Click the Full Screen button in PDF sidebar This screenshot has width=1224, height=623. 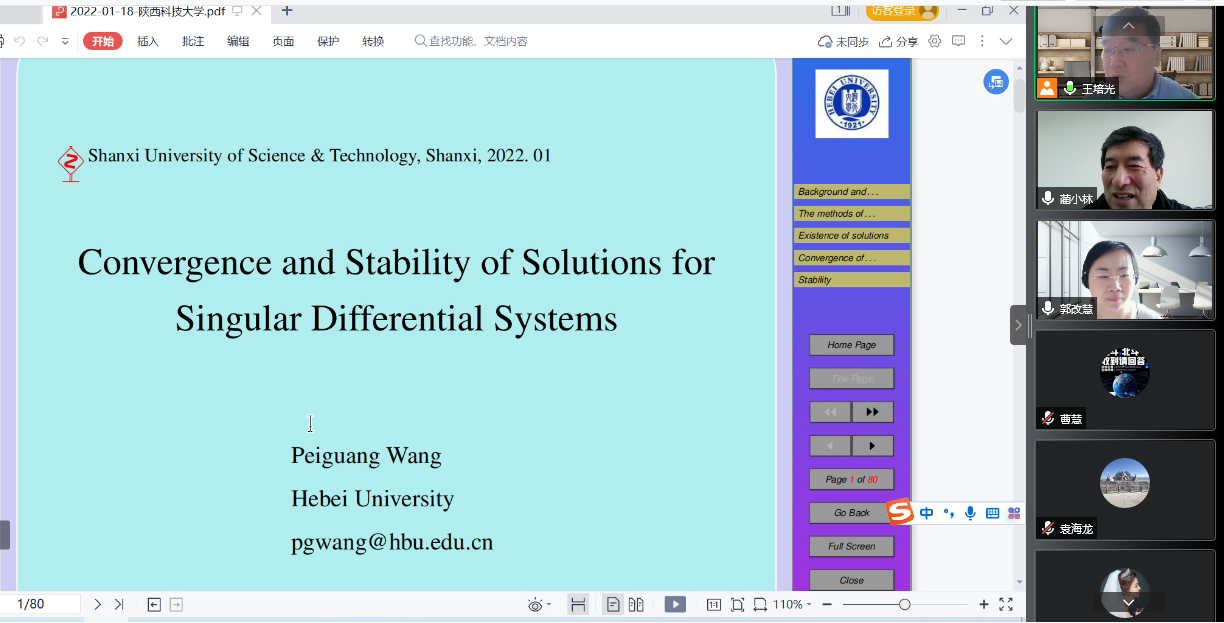pyautogui.click(x=851, y=546)
